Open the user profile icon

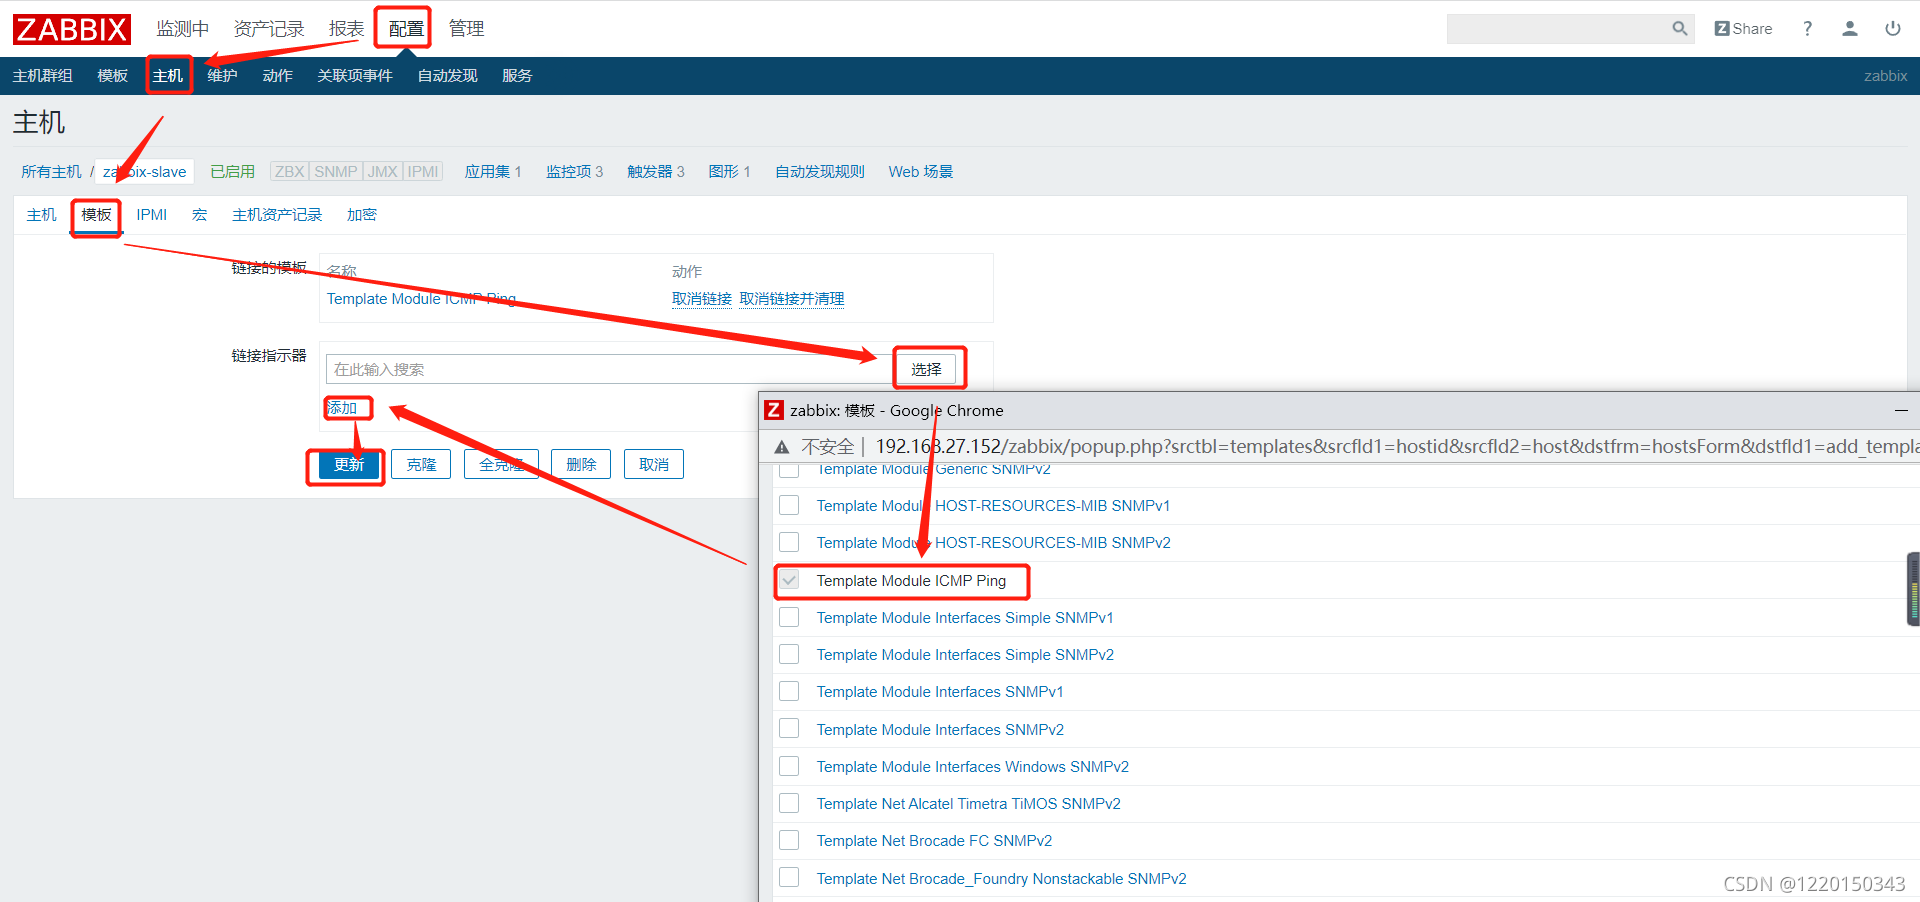(1850, 29)
